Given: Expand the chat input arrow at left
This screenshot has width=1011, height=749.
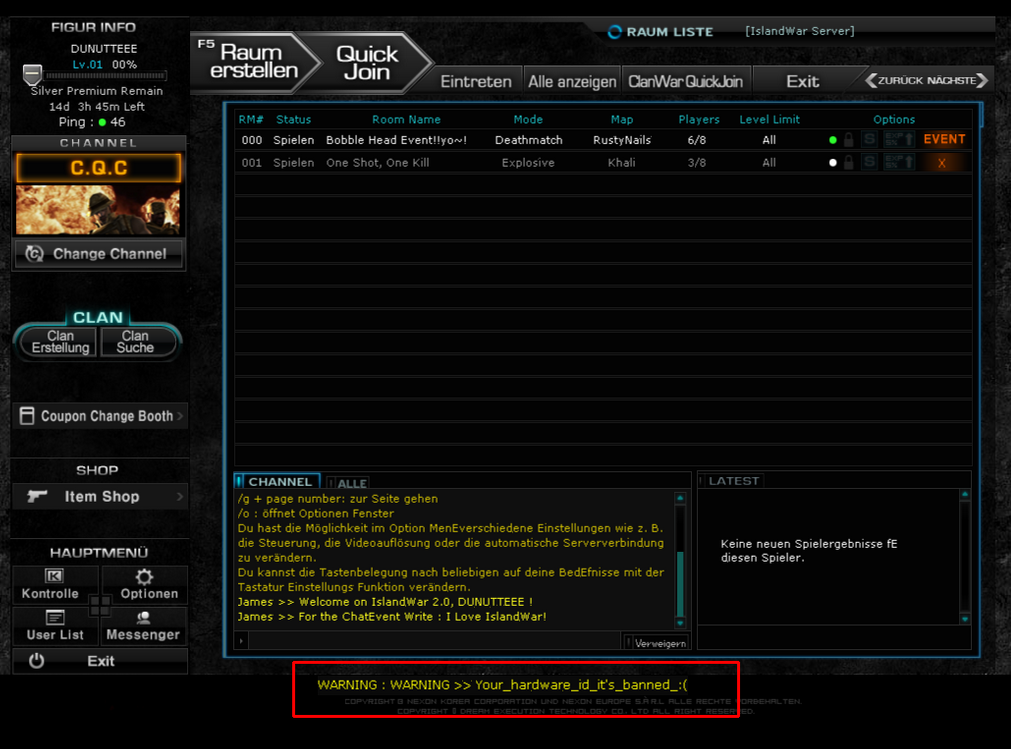Looking at the screenshot, I should 241,641.
